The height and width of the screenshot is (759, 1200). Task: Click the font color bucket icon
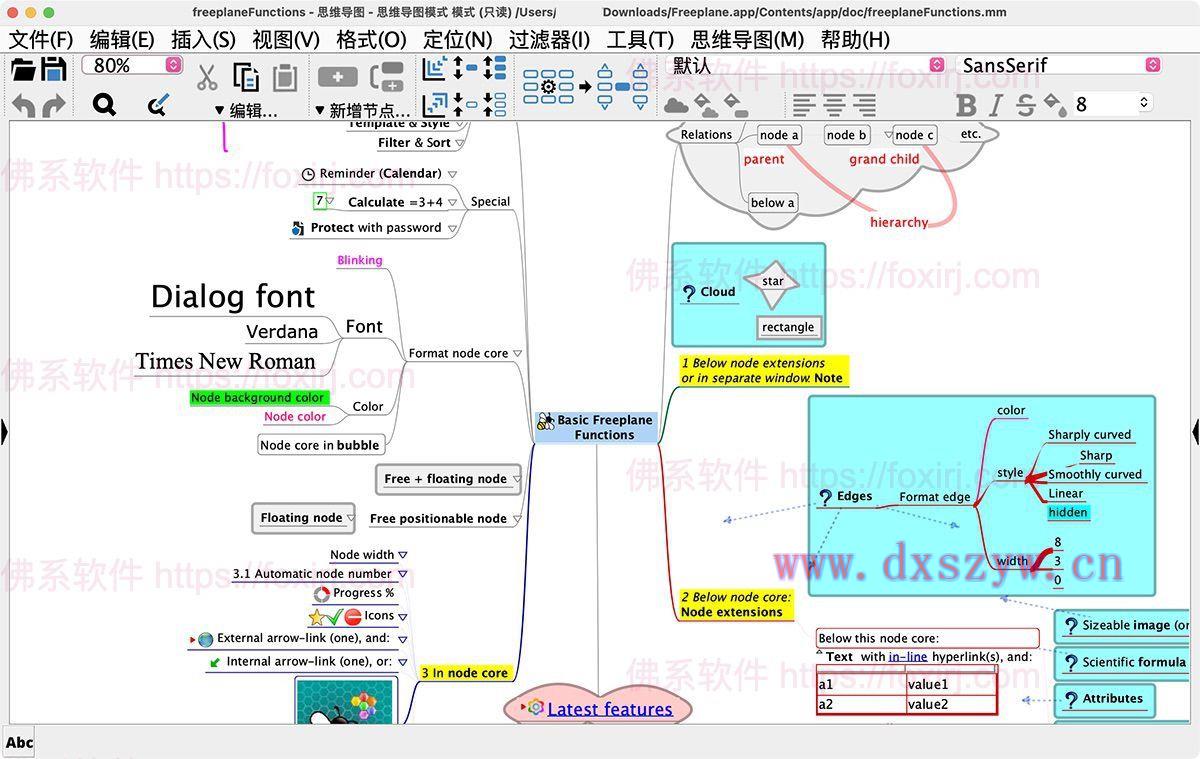pos(1054,104)
